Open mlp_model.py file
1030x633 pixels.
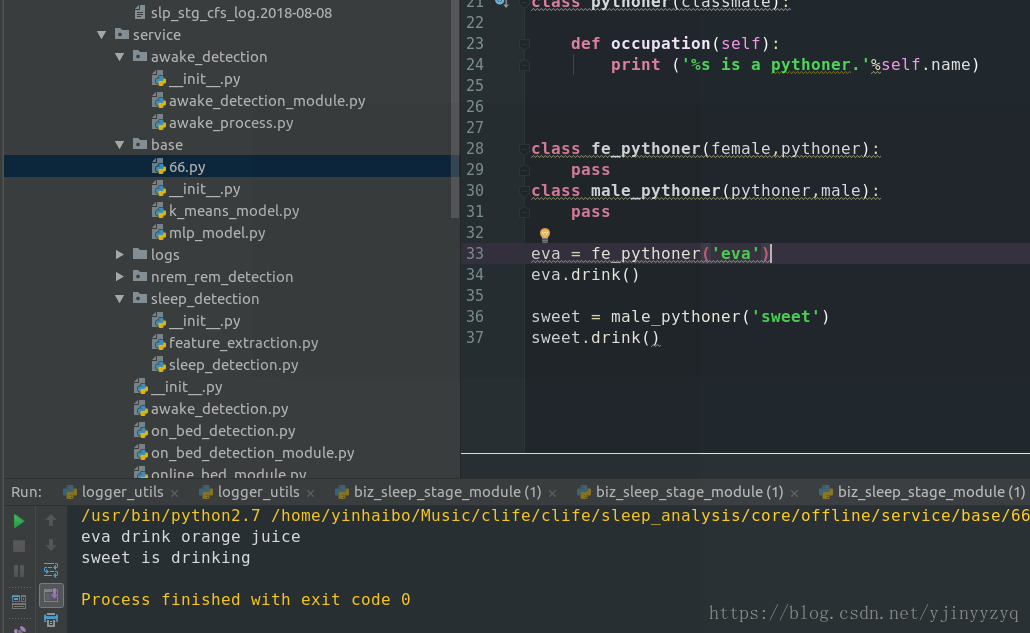click(217, 233)
